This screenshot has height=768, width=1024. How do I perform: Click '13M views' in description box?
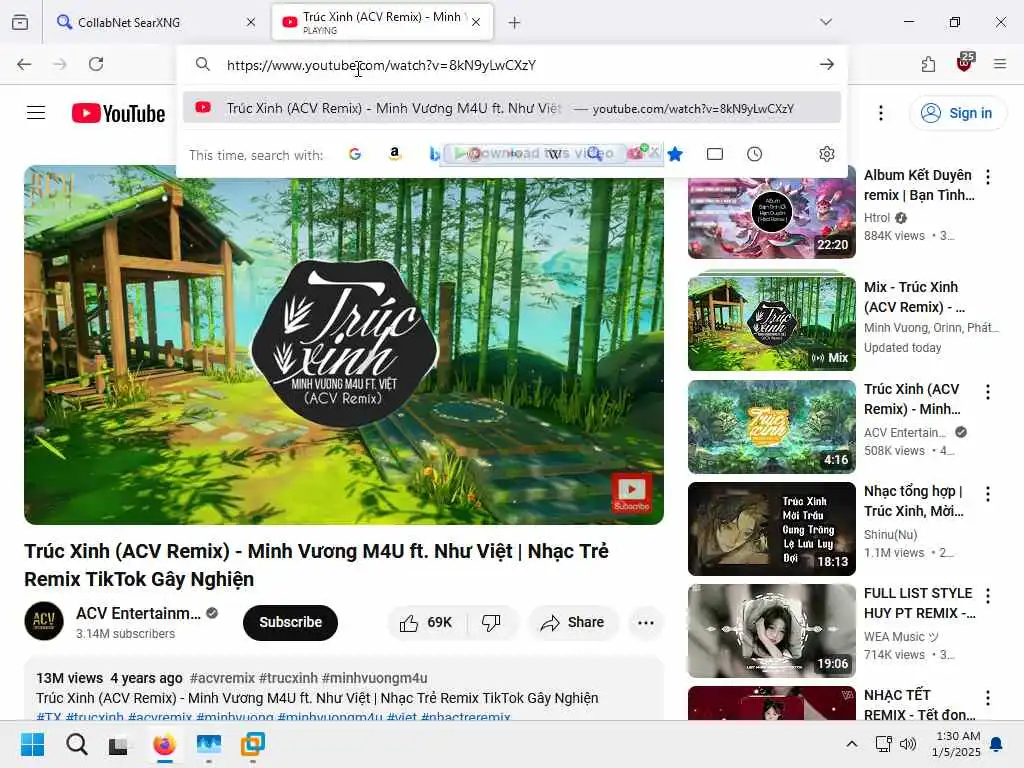69,678
